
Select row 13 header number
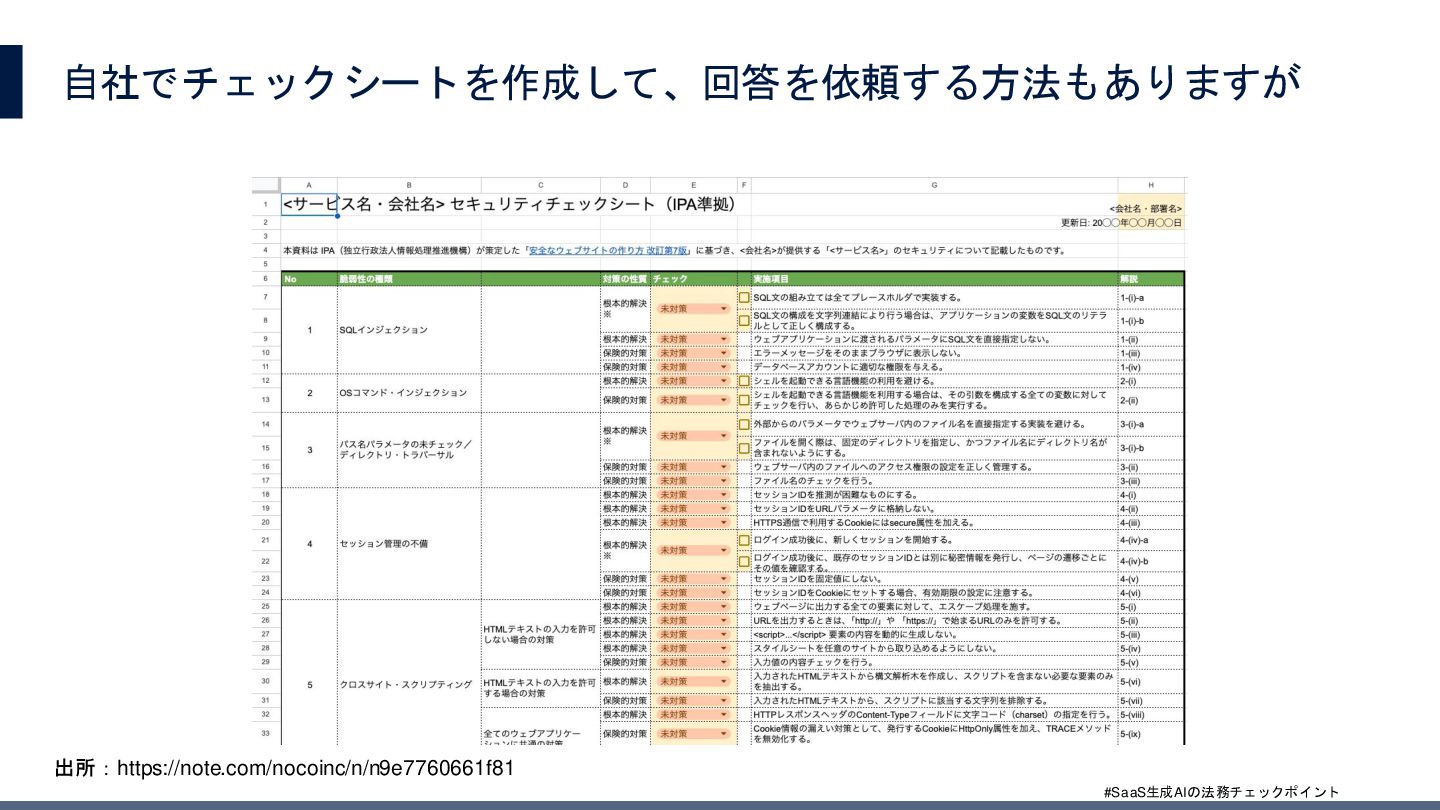coord(265,400)
